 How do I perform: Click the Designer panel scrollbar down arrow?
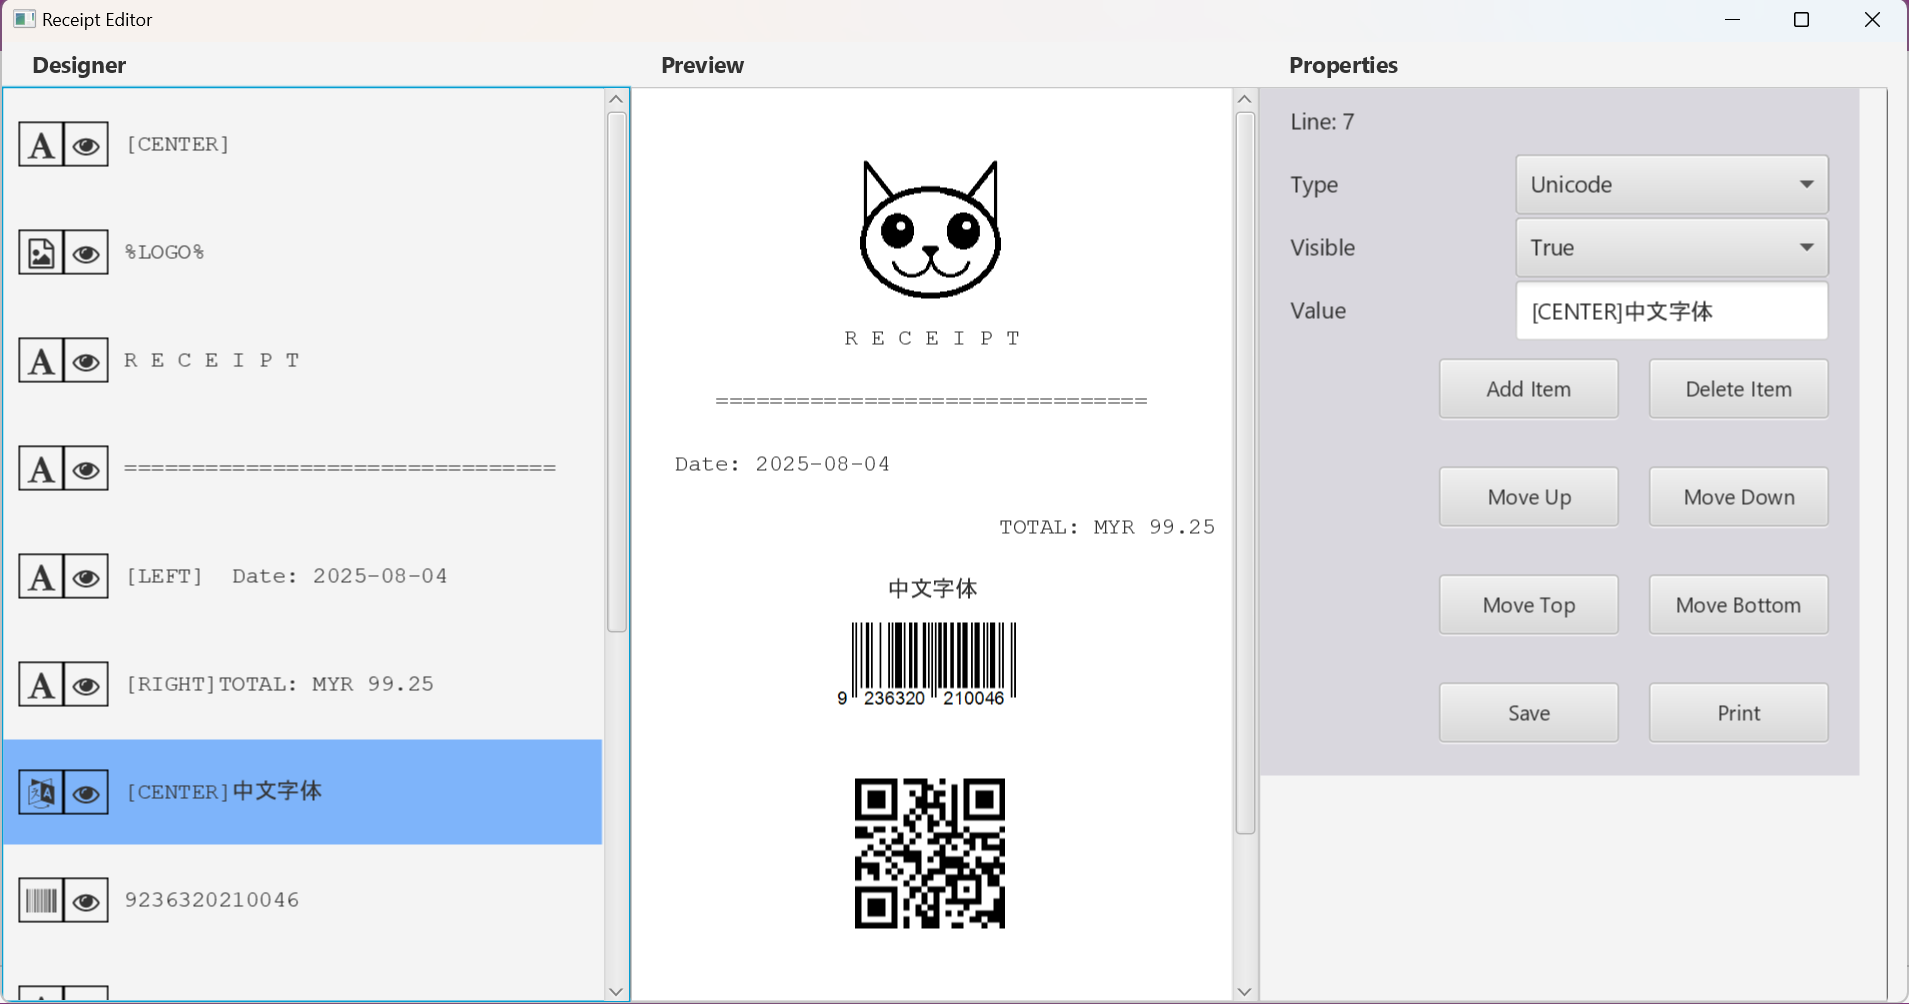pos(616,990)
